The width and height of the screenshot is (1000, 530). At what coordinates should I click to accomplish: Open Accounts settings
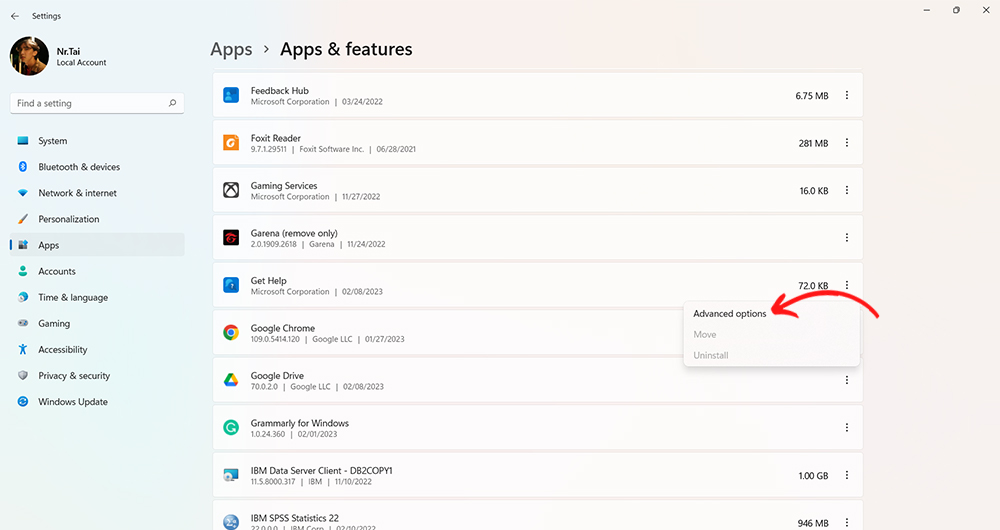coord(97,271)
